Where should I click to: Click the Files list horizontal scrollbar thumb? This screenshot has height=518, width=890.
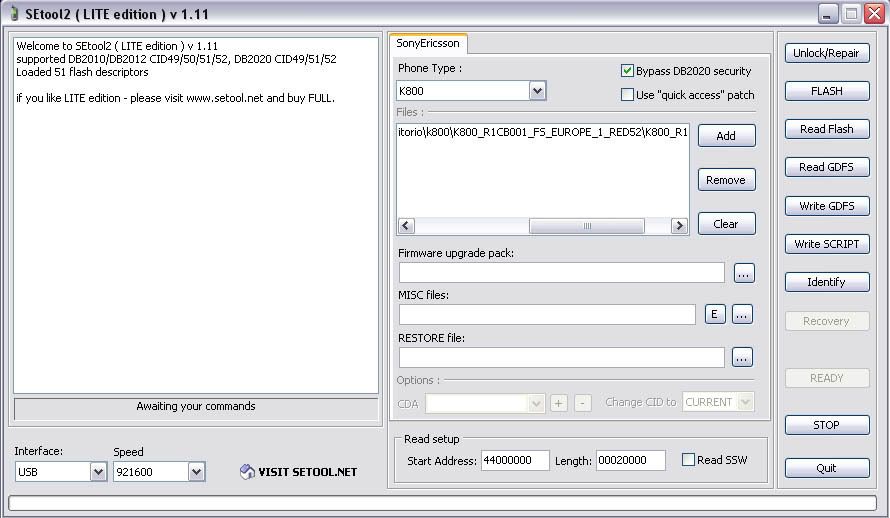[x=587, y=226]
